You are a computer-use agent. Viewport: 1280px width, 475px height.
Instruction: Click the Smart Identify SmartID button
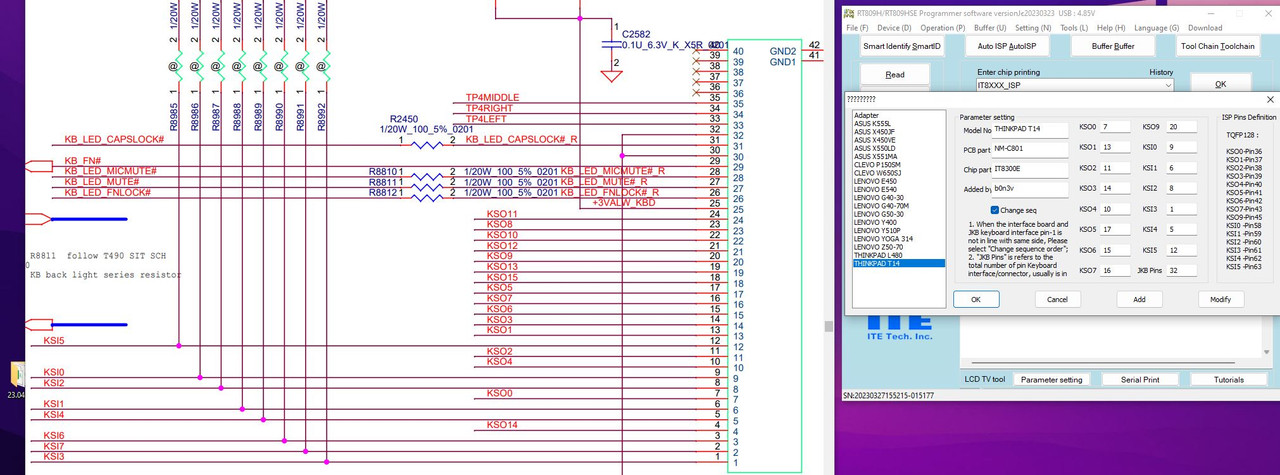coord(901,46)
